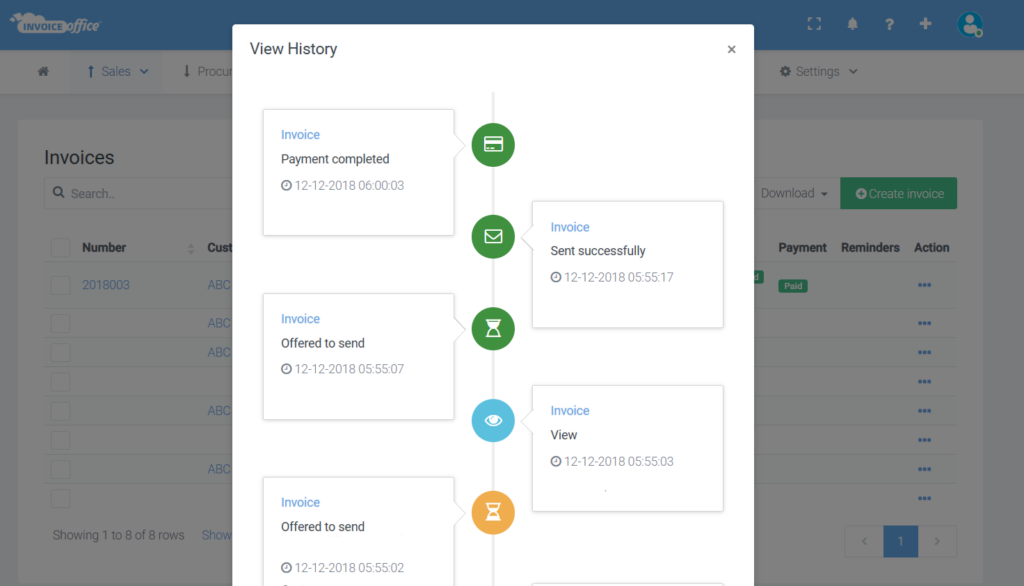Click Invoice link in Payment completed card

pos(300,135)
